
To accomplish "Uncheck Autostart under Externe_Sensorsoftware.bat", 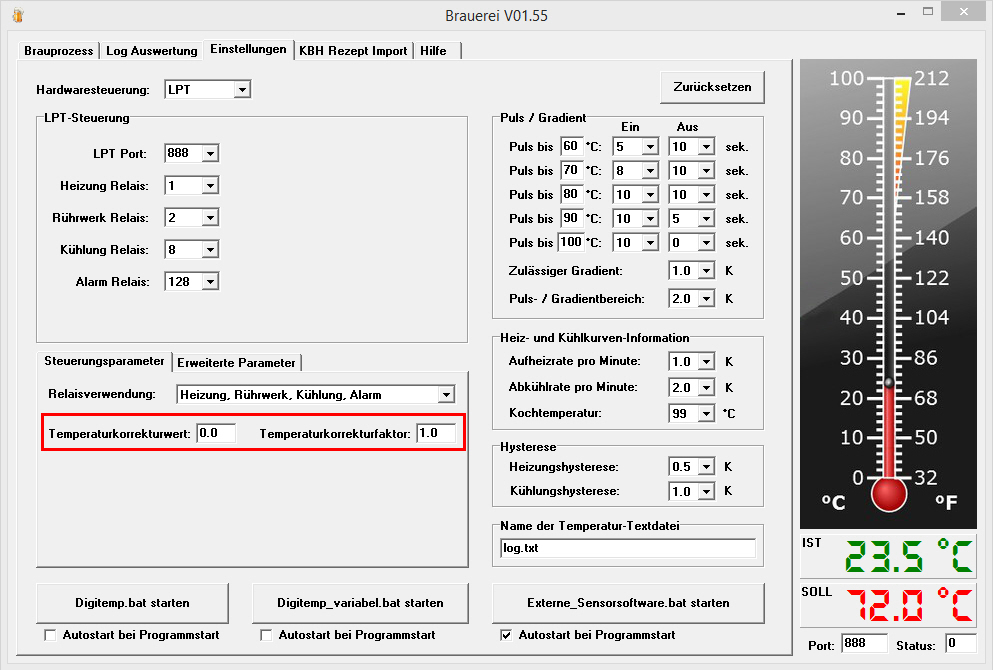I will [x=506, y=635].
